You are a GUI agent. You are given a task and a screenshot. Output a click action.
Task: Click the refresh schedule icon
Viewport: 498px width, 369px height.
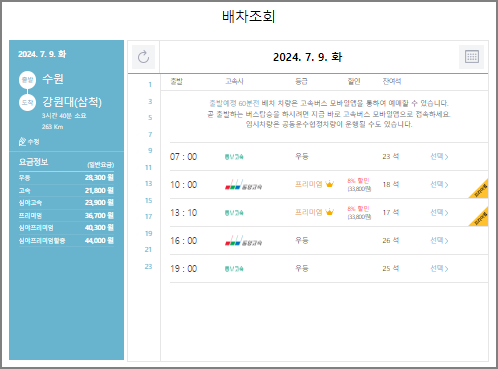pos(143,57)
